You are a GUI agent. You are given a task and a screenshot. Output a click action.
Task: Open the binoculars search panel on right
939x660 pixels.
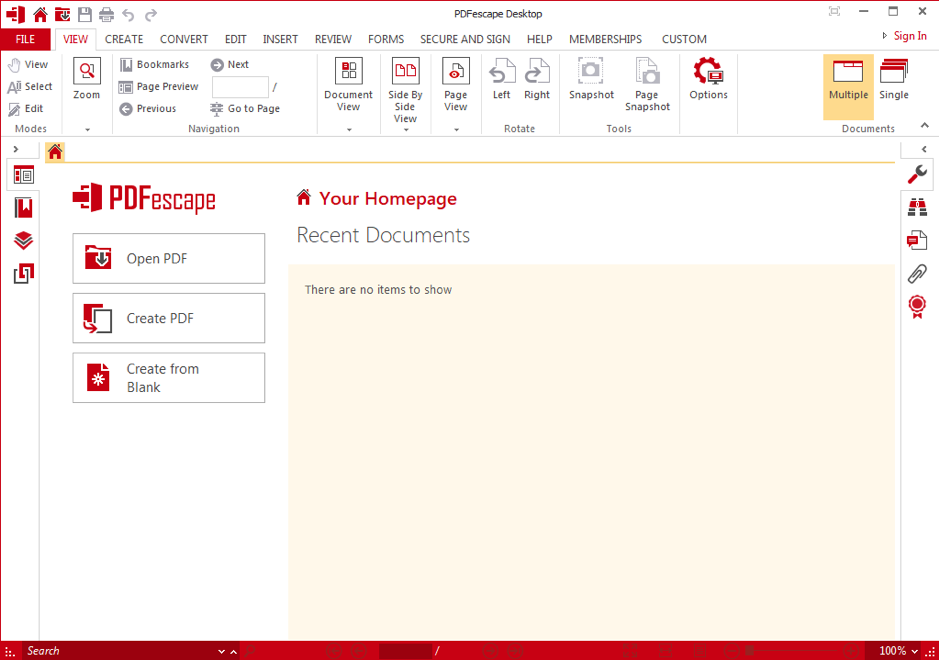click(x=917, y=207)
